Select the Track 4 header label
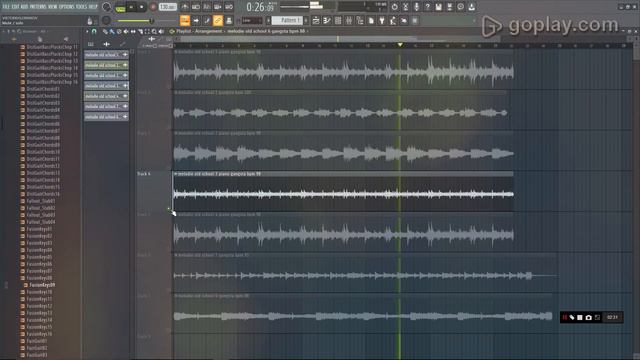Image resolution: width=640 pixels, height=360 pixels. click(144, 174)
